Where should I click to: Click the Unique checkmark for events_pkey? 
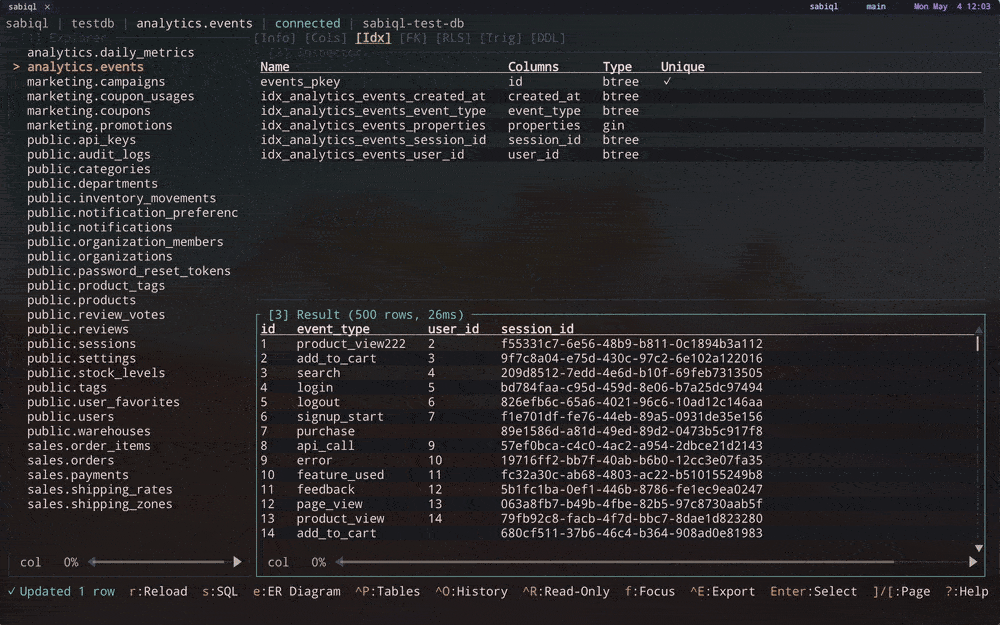(x=667, y=81)
